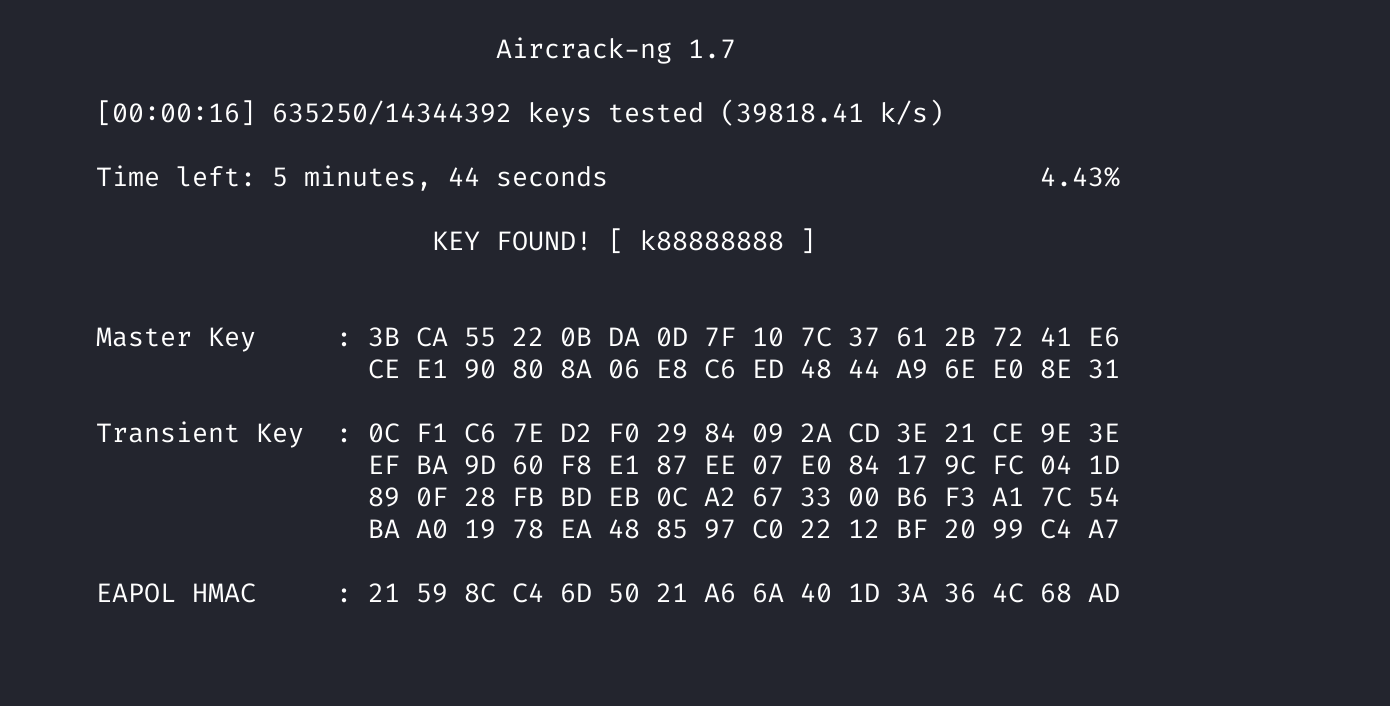This screenshot has height=706, width=1390.
Task: Click the EAPOL HMAC label
Action: pos(176,593)
